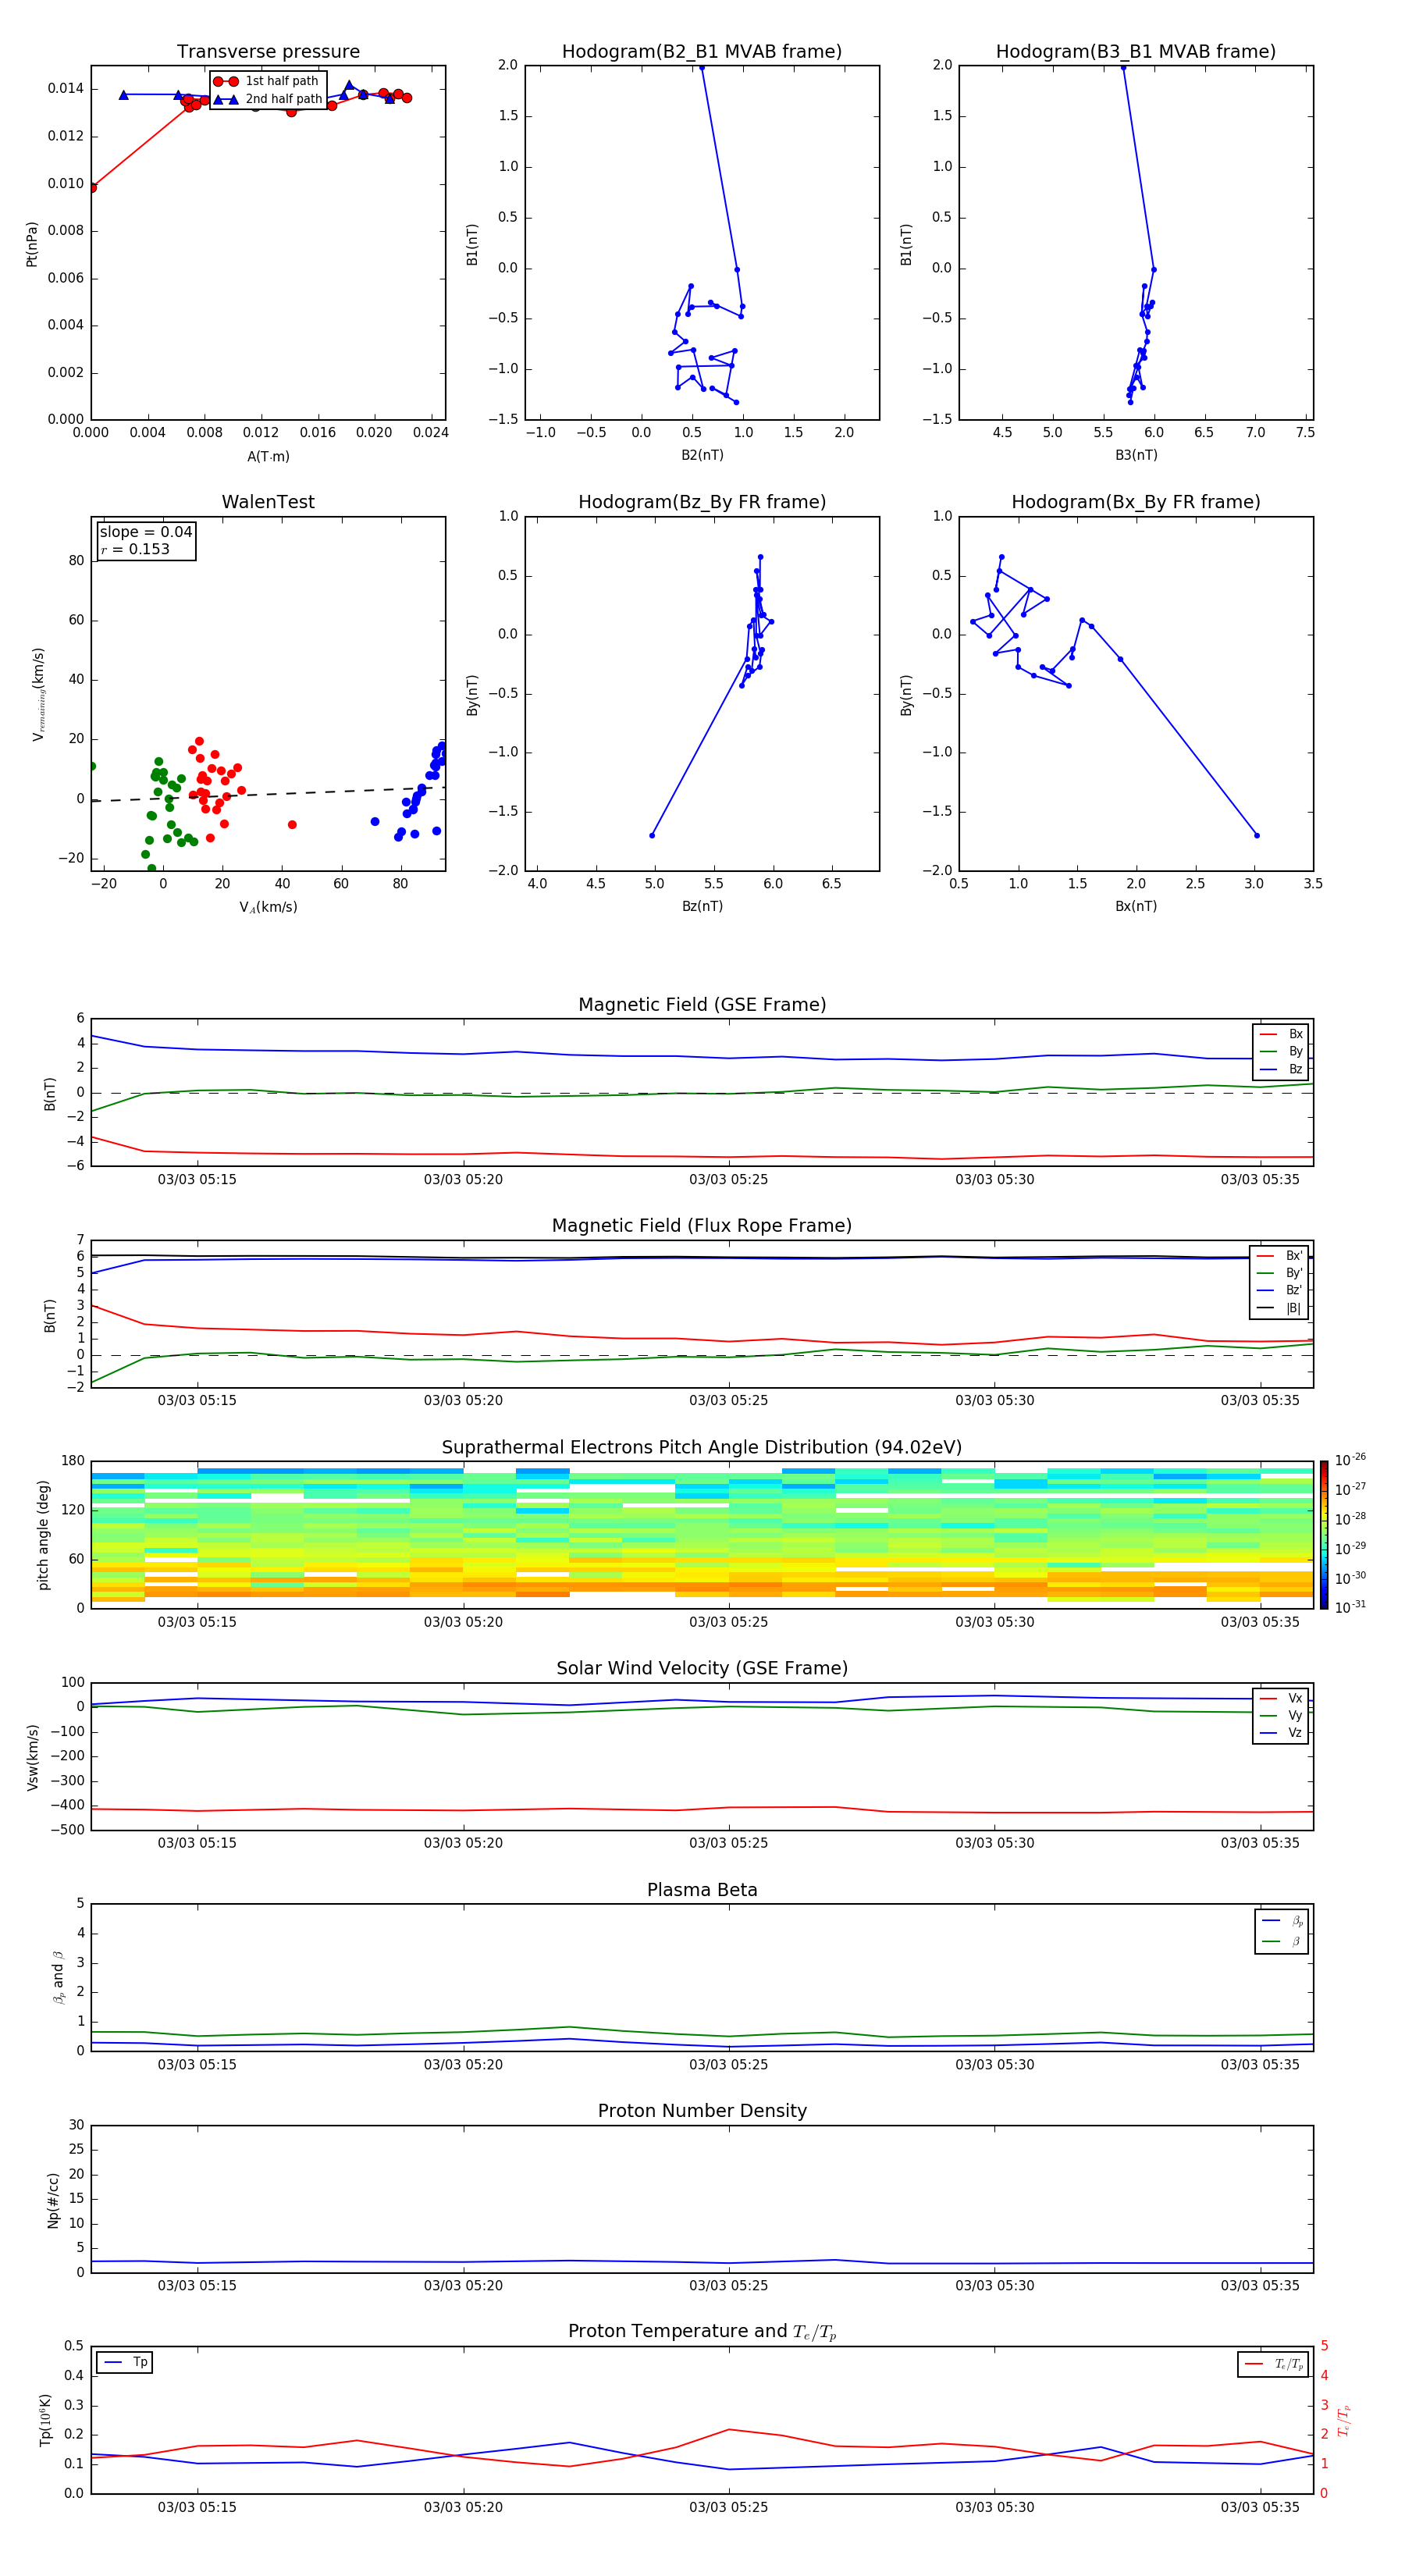Click the pitch angle distribution colorbar
This screenshot has height=2576, width=1405.
[1324, 1535]
